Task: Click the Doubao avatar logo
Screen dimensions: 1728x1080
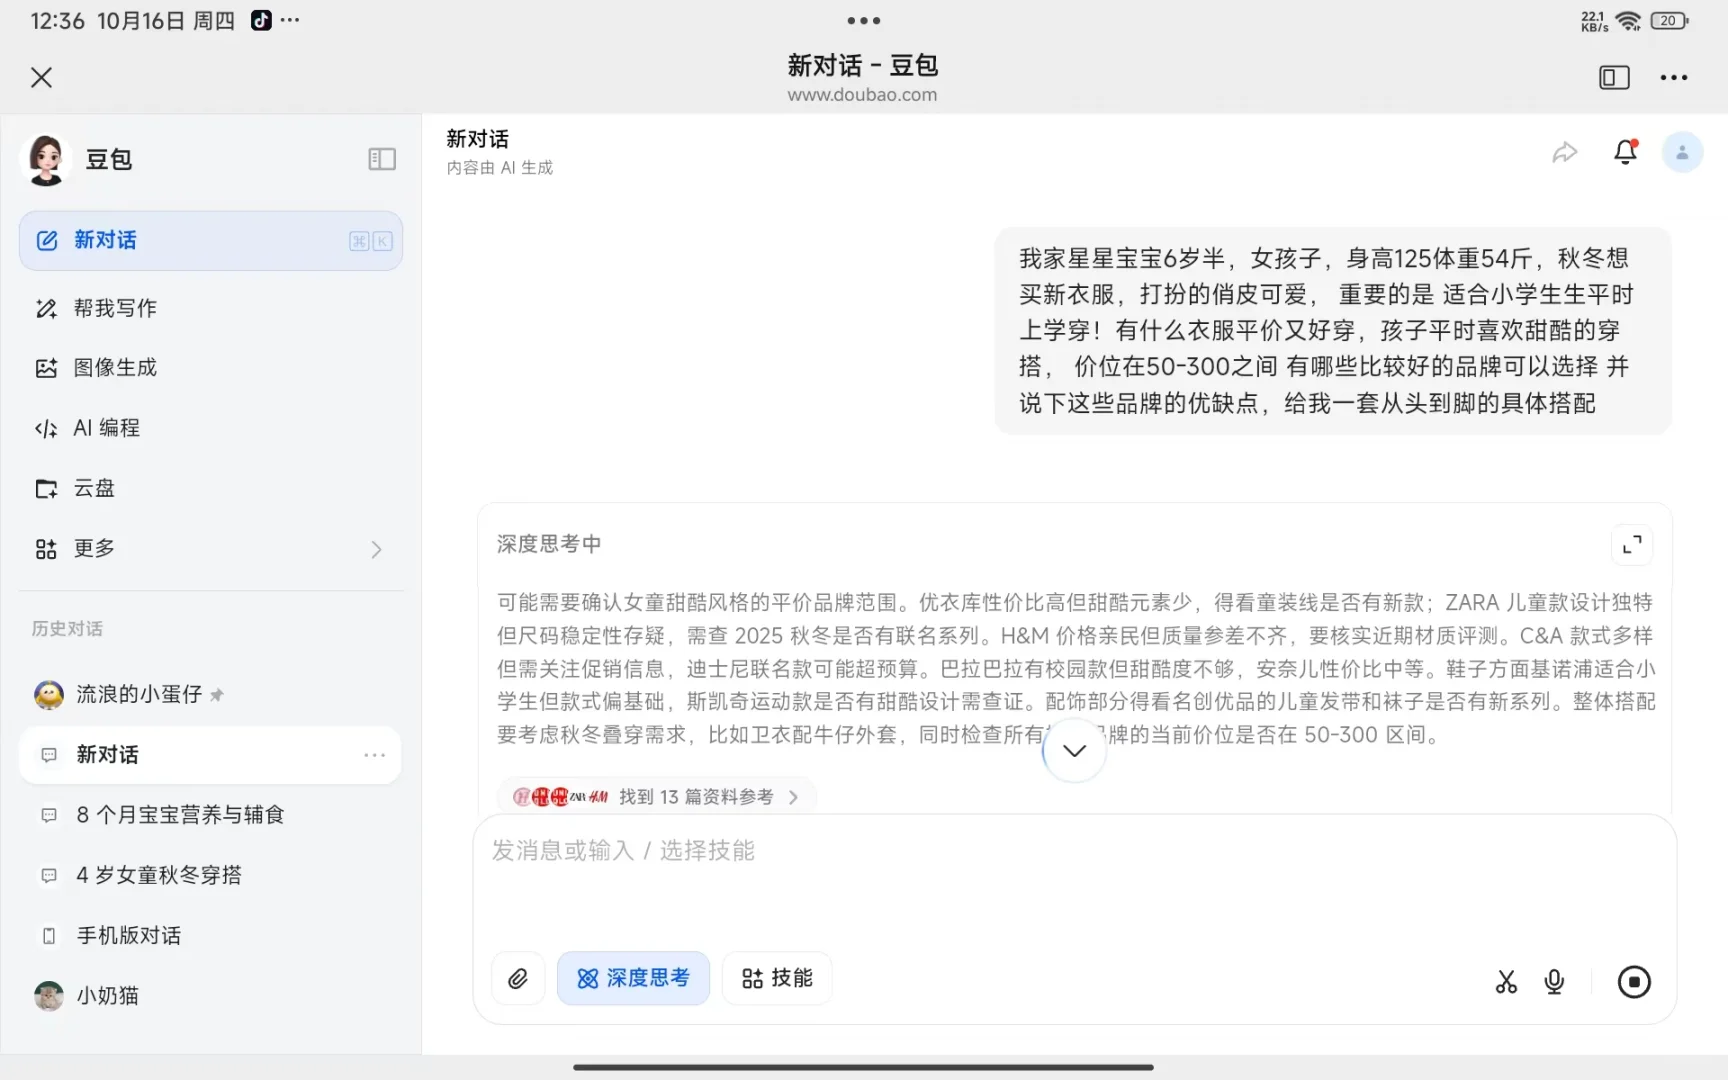Action: (x=46, y=160)
